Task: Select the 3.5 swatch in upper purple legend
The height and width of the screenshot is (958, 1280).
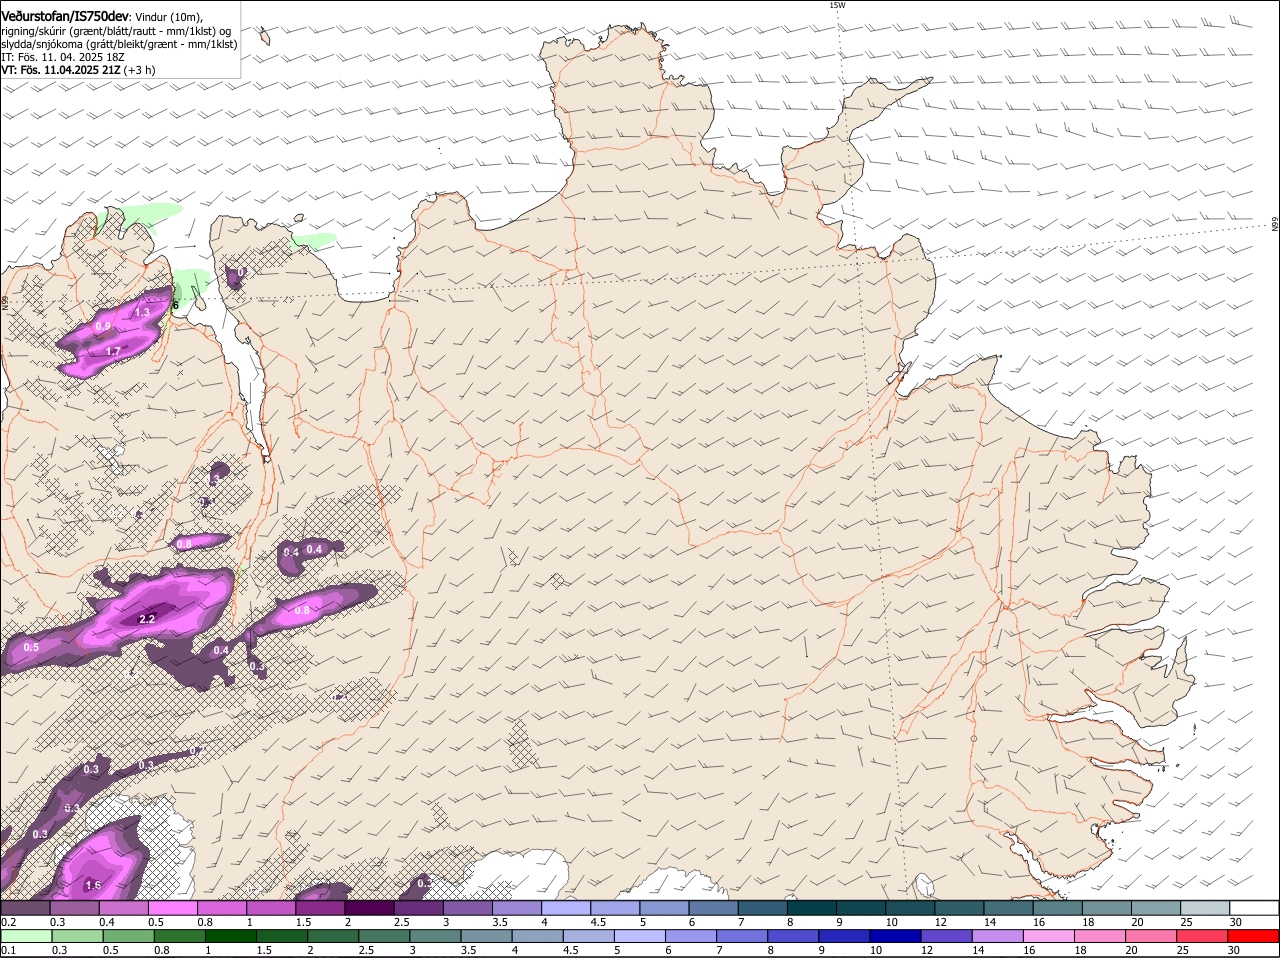Action: pos(516,907)
